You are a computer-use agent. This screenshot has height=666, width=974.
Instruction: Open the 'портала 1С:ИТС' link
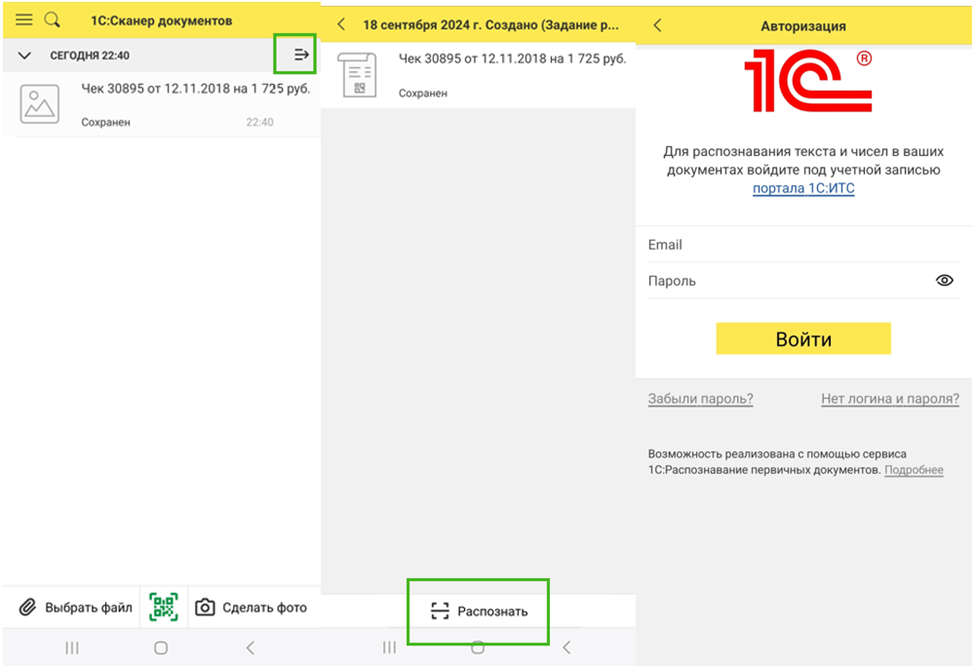coord(803,188)
